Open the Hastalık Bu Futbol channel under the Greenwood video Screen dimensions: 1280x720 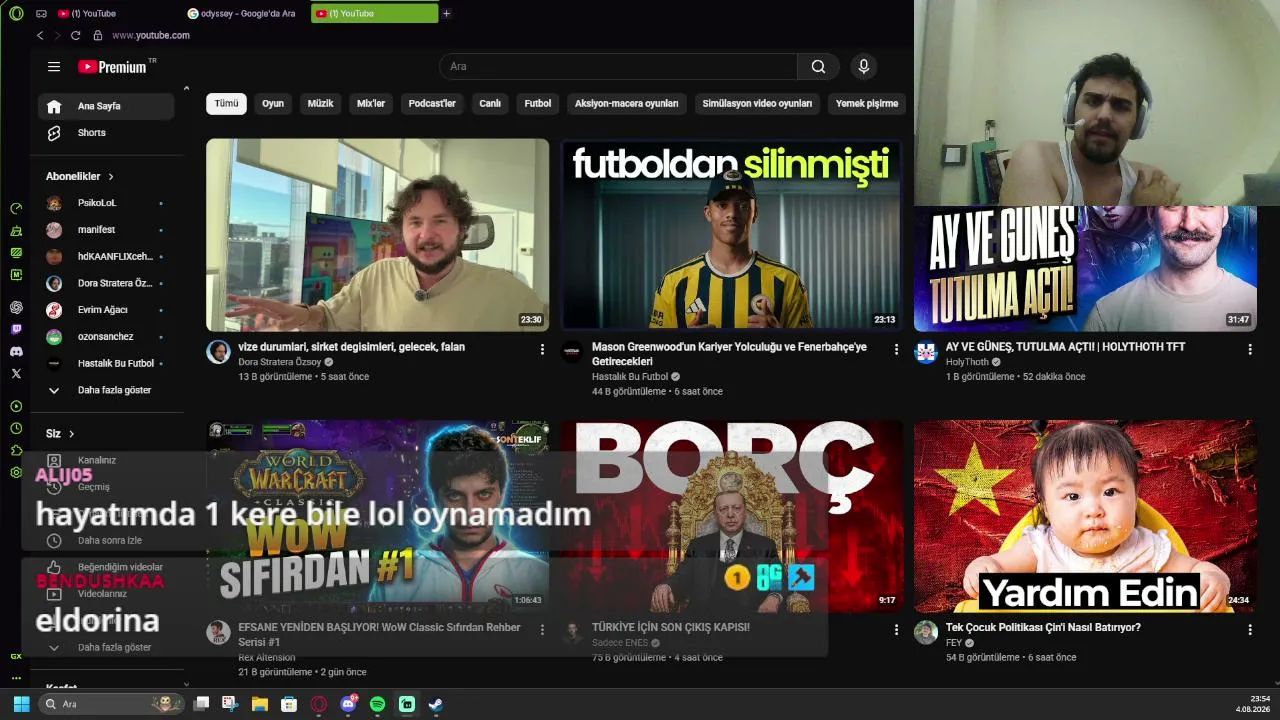point(630,377)
